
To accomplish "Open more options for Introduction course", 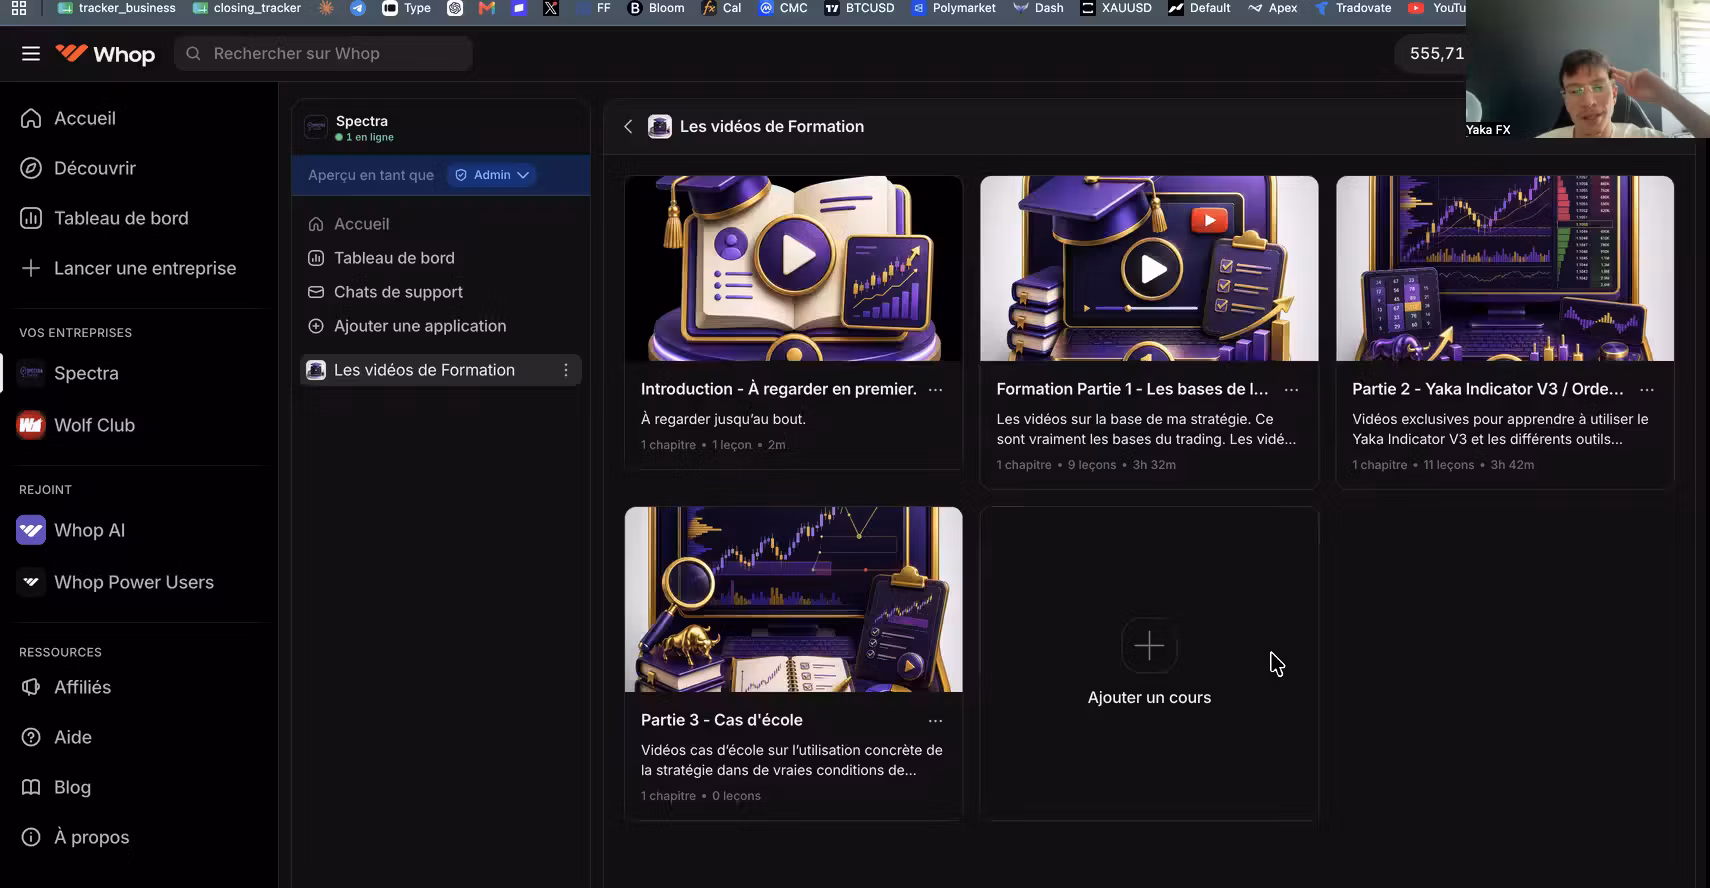I will point(935,390).
